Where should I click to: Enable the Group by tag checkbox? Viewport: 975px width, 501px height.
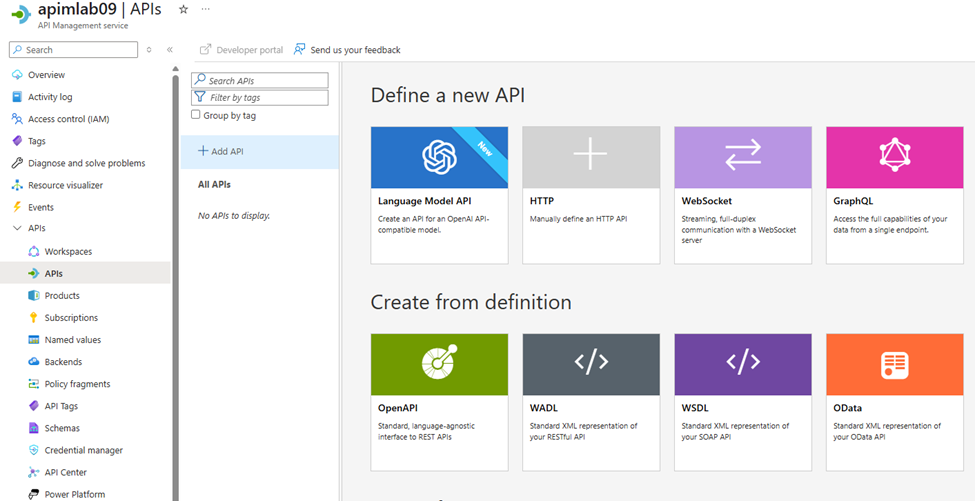tap(196, 115)
